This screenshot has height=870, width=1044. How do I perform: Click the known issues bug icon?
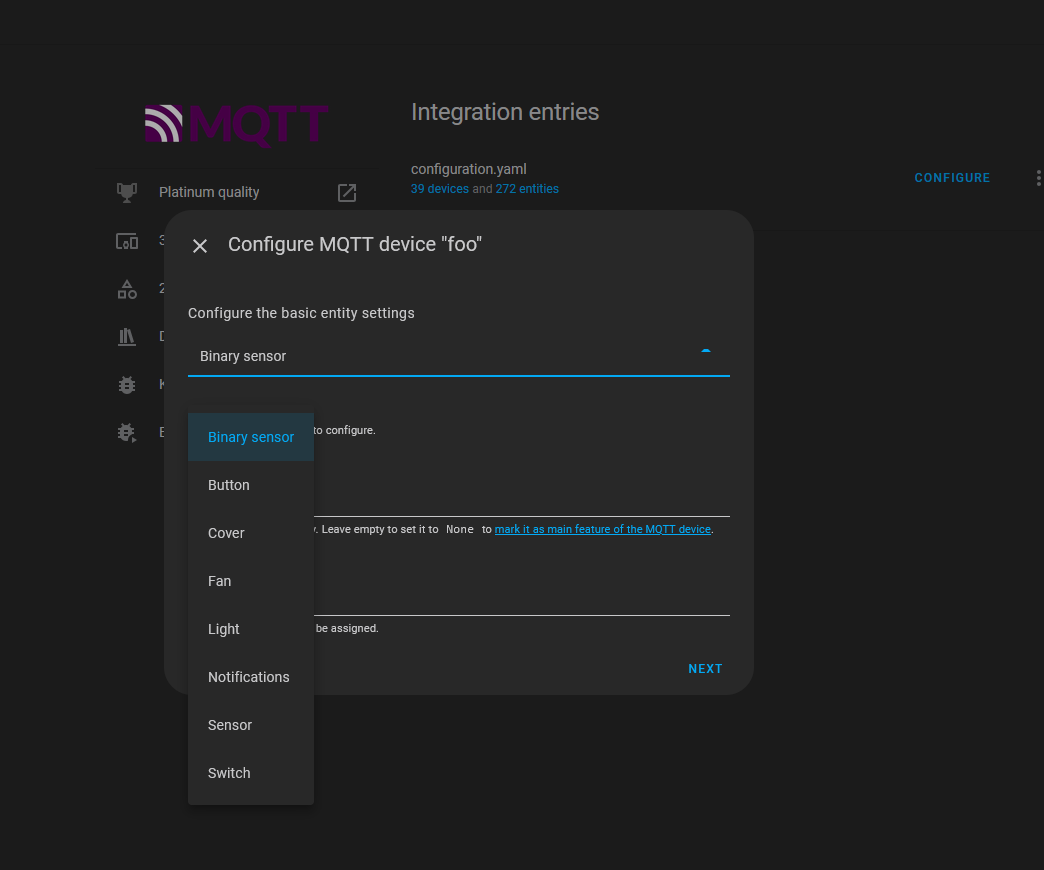tap(127, 384)
